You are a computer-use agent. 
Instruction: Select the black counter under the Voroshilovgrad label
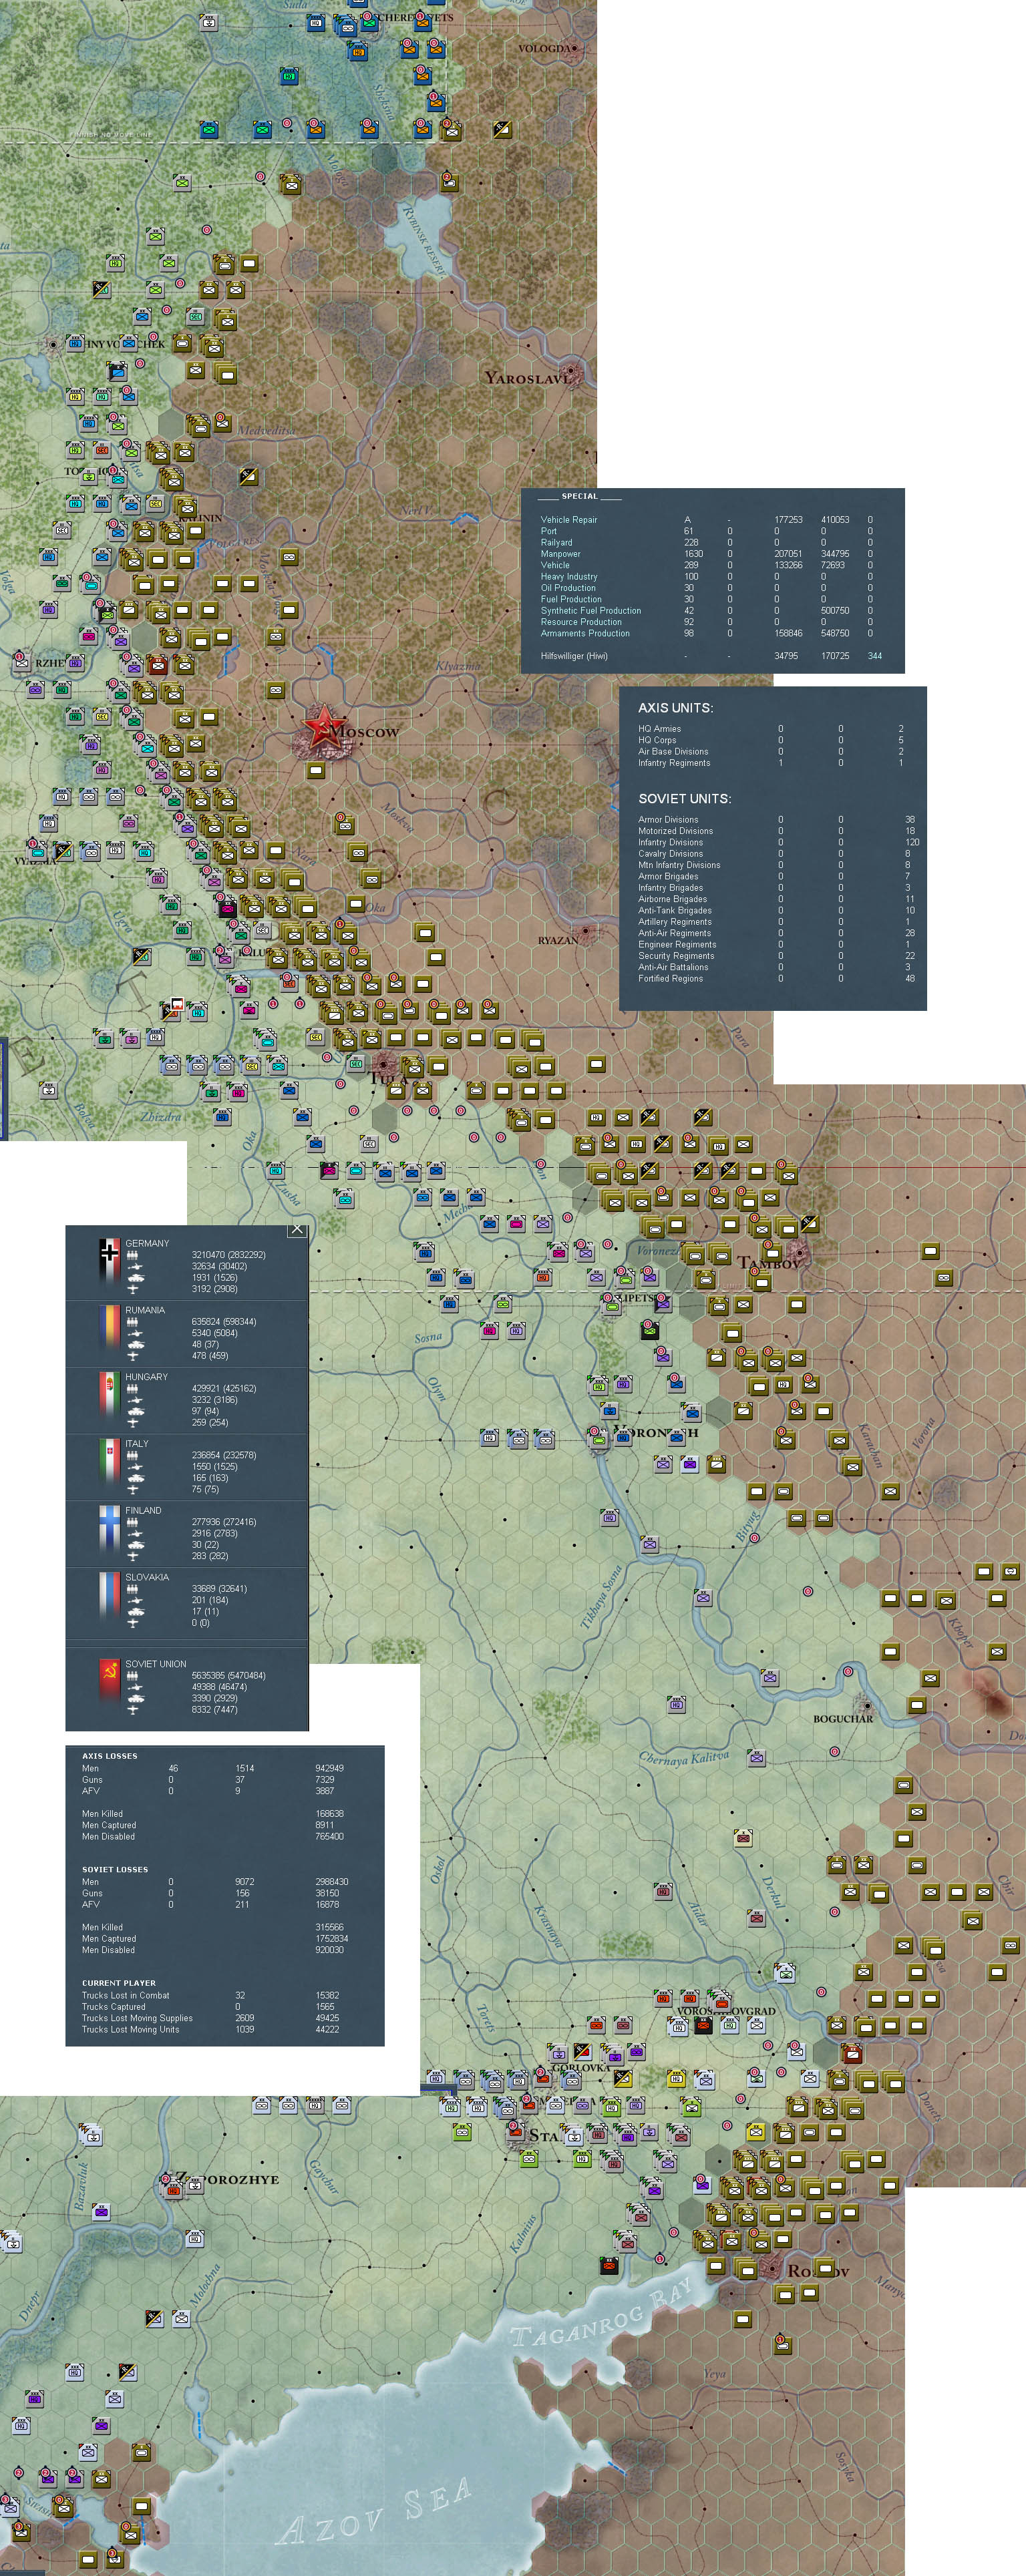703,2026
